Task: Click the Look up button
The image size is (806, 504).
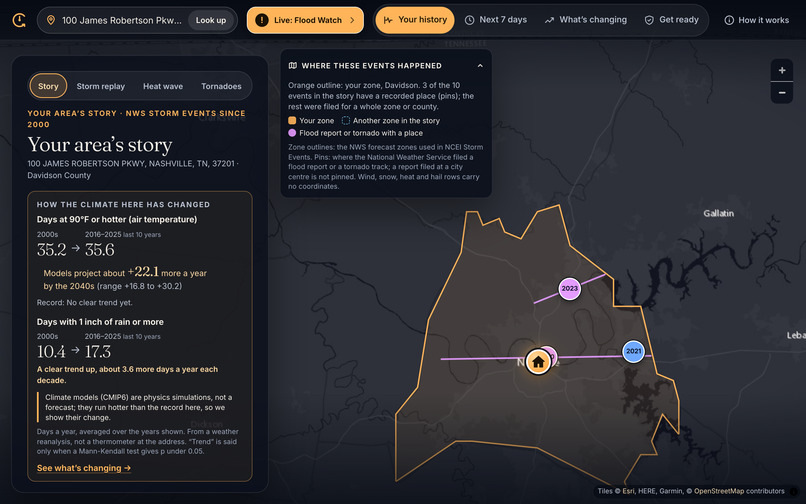Action: tap(211, 20)
